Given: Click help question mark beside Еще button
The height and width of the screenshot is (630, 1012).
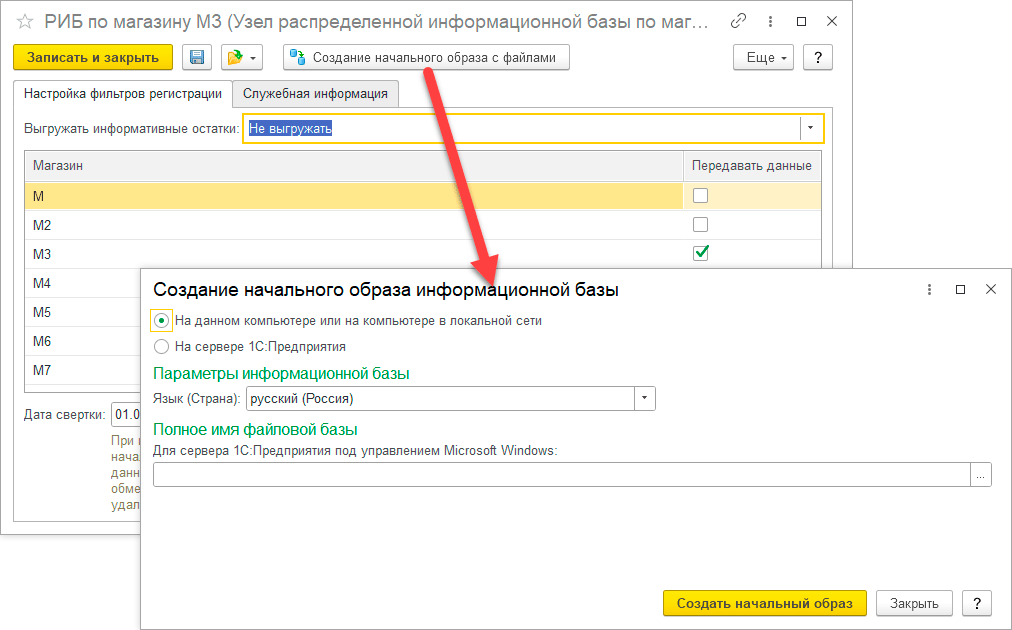Looking at the screenshot, I should click(x=818, y=58).
